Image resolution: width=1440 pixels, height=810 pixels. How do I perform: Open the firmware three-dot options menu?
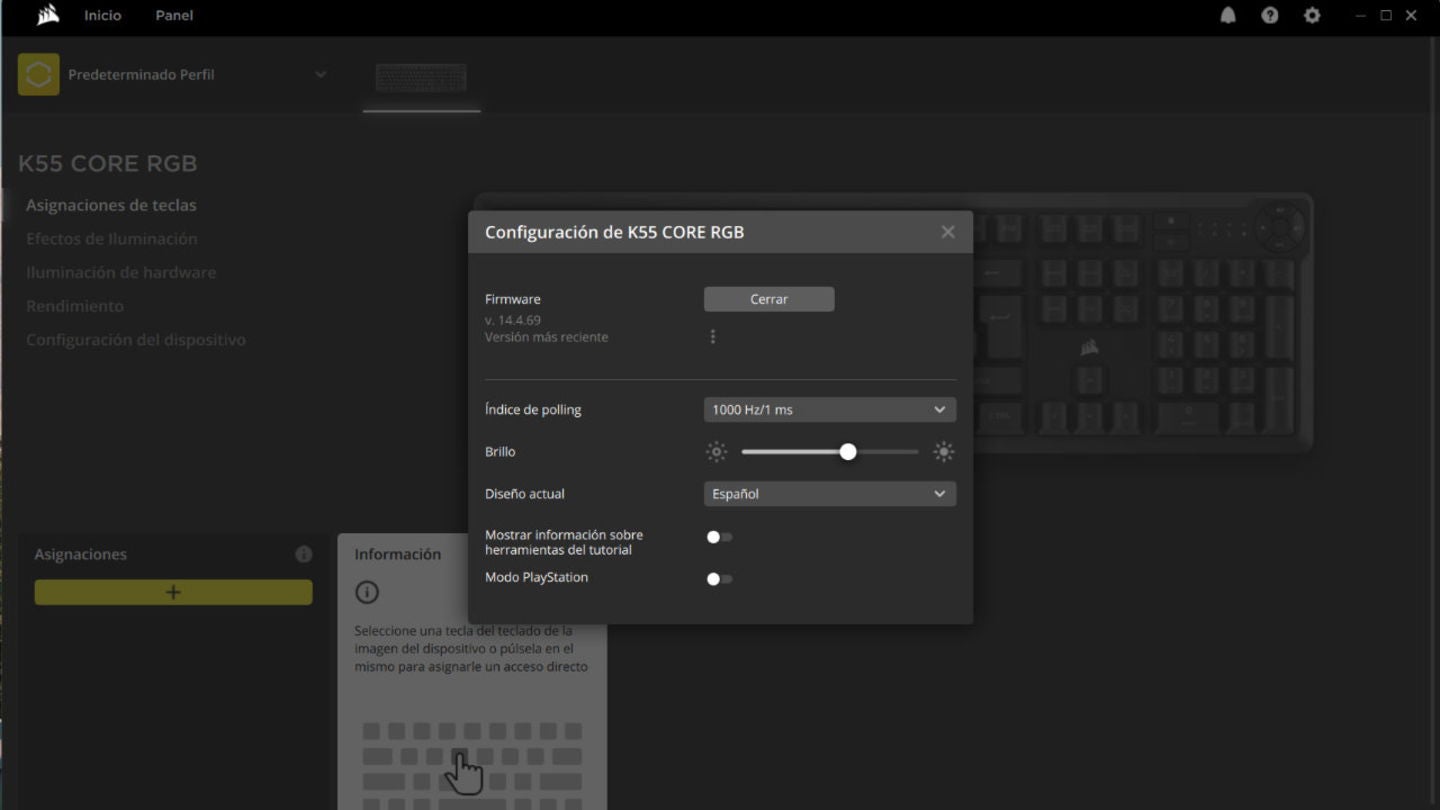point(713,336)
